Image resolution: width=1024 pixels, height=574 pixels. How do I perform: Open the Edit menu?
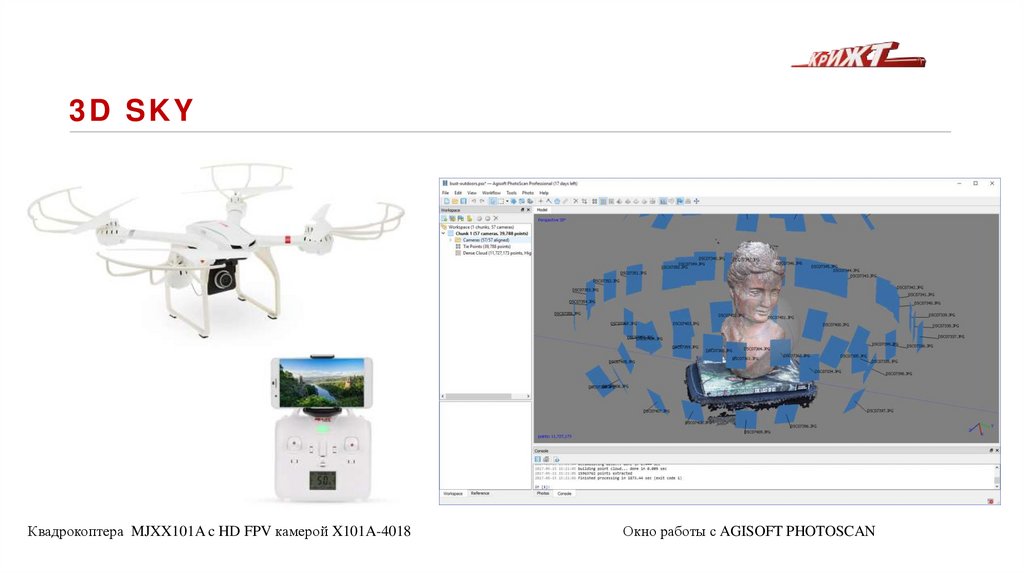(x=458, y=193)
